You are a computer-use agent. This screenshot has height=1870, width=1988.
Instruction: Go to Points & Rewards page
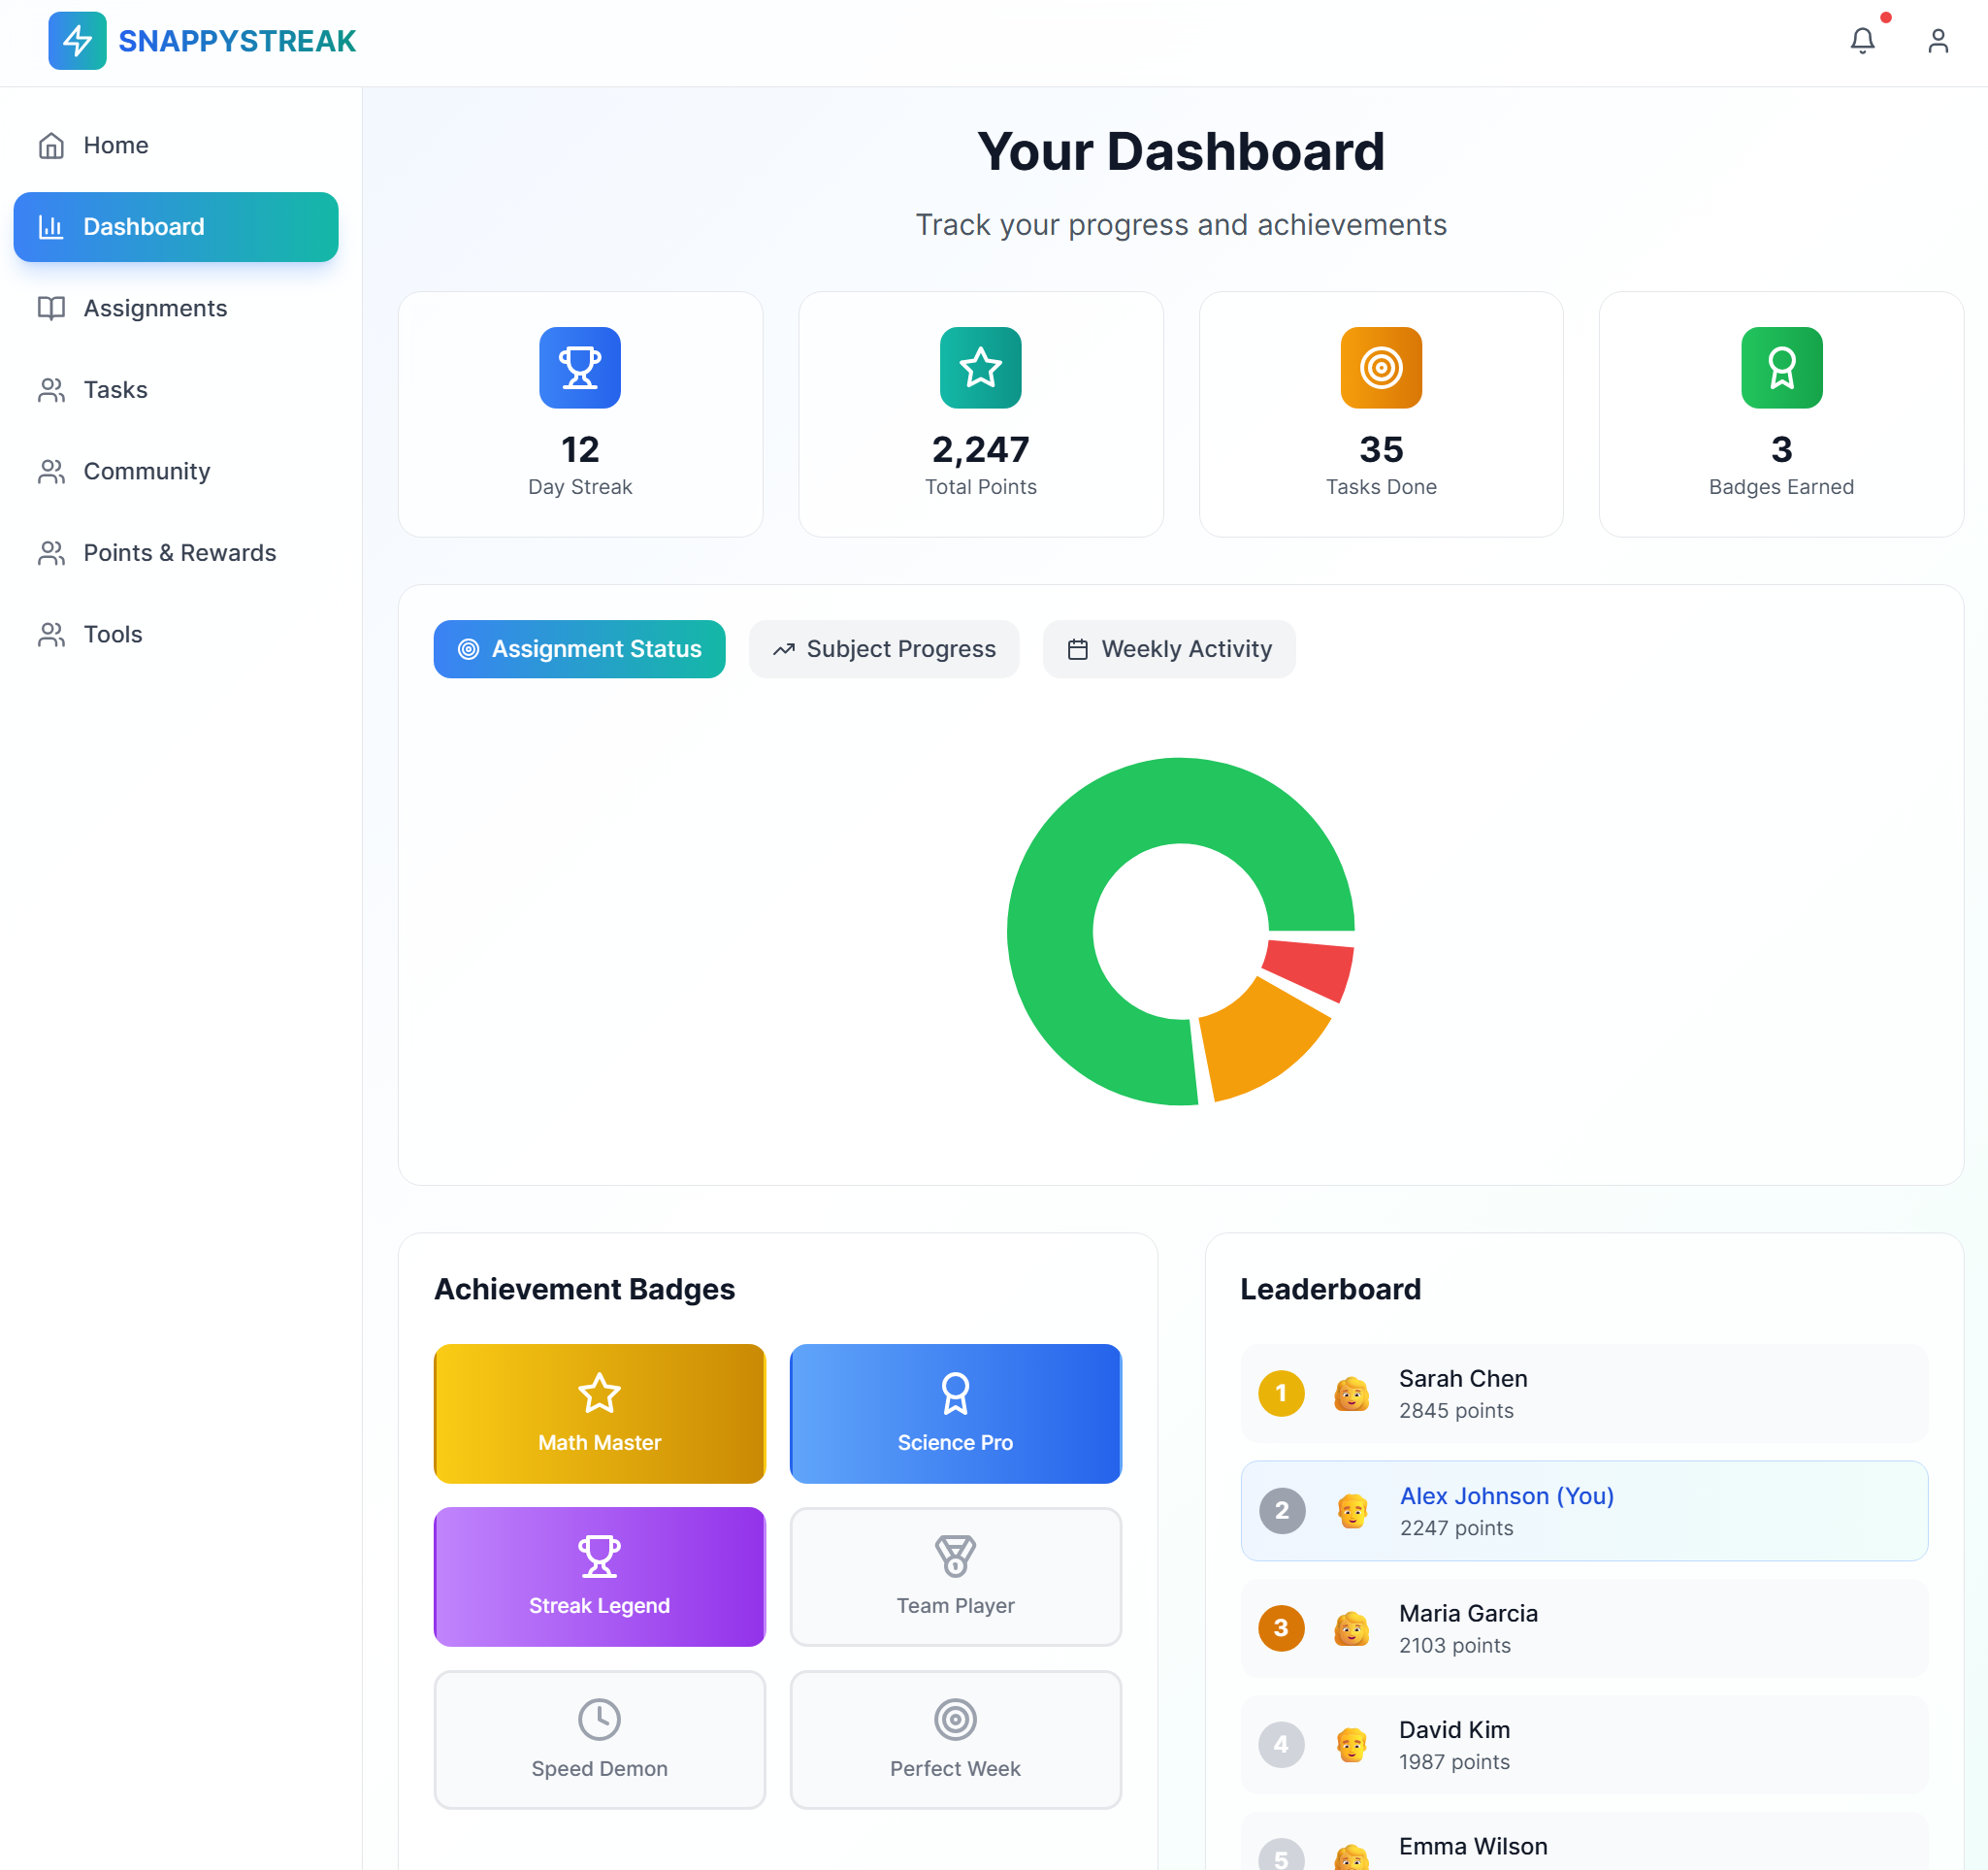pos(179,553)
